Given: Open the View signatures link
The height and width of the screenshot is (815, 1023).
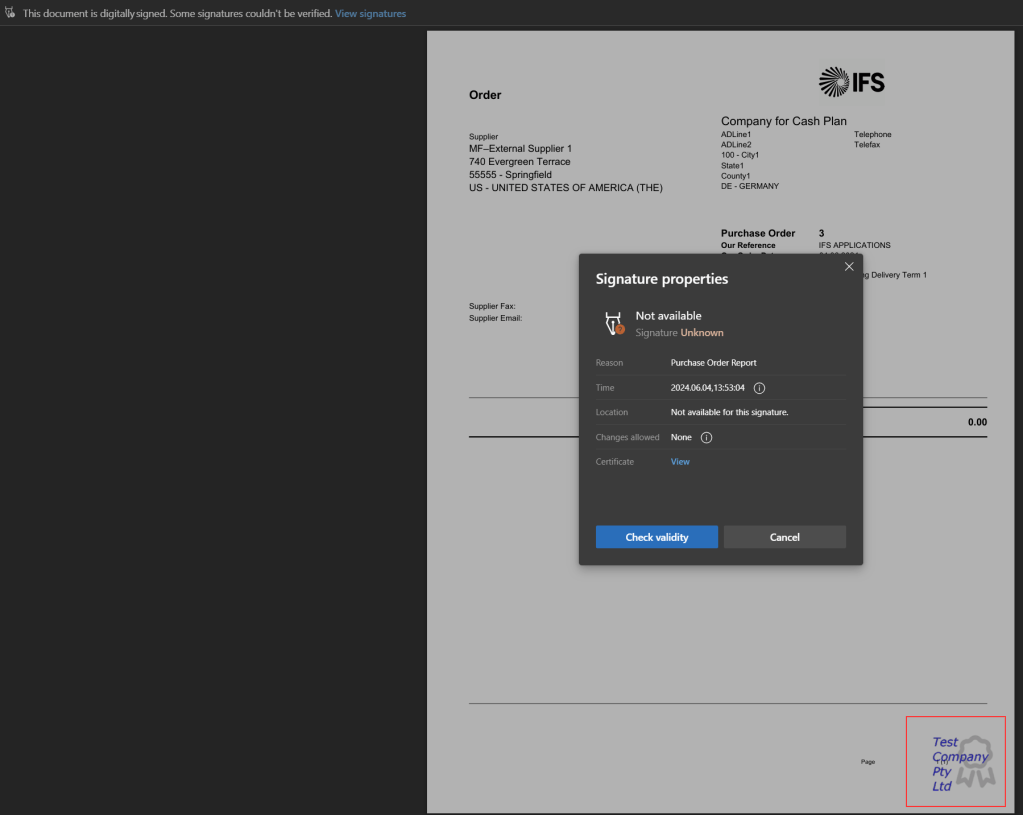Looking at the screenshot, I should 370,13.
